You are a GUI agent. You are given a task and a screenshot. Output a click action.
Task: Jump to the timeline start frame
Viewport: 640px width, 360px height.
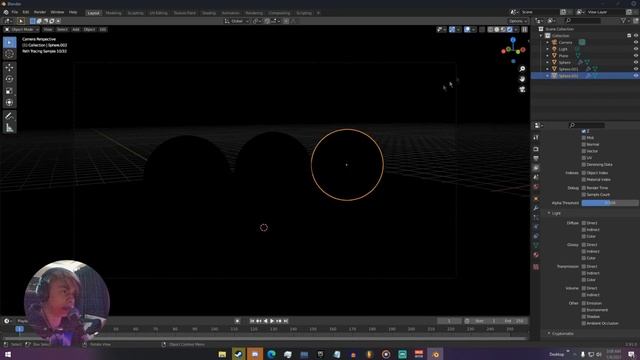[252, 321]
